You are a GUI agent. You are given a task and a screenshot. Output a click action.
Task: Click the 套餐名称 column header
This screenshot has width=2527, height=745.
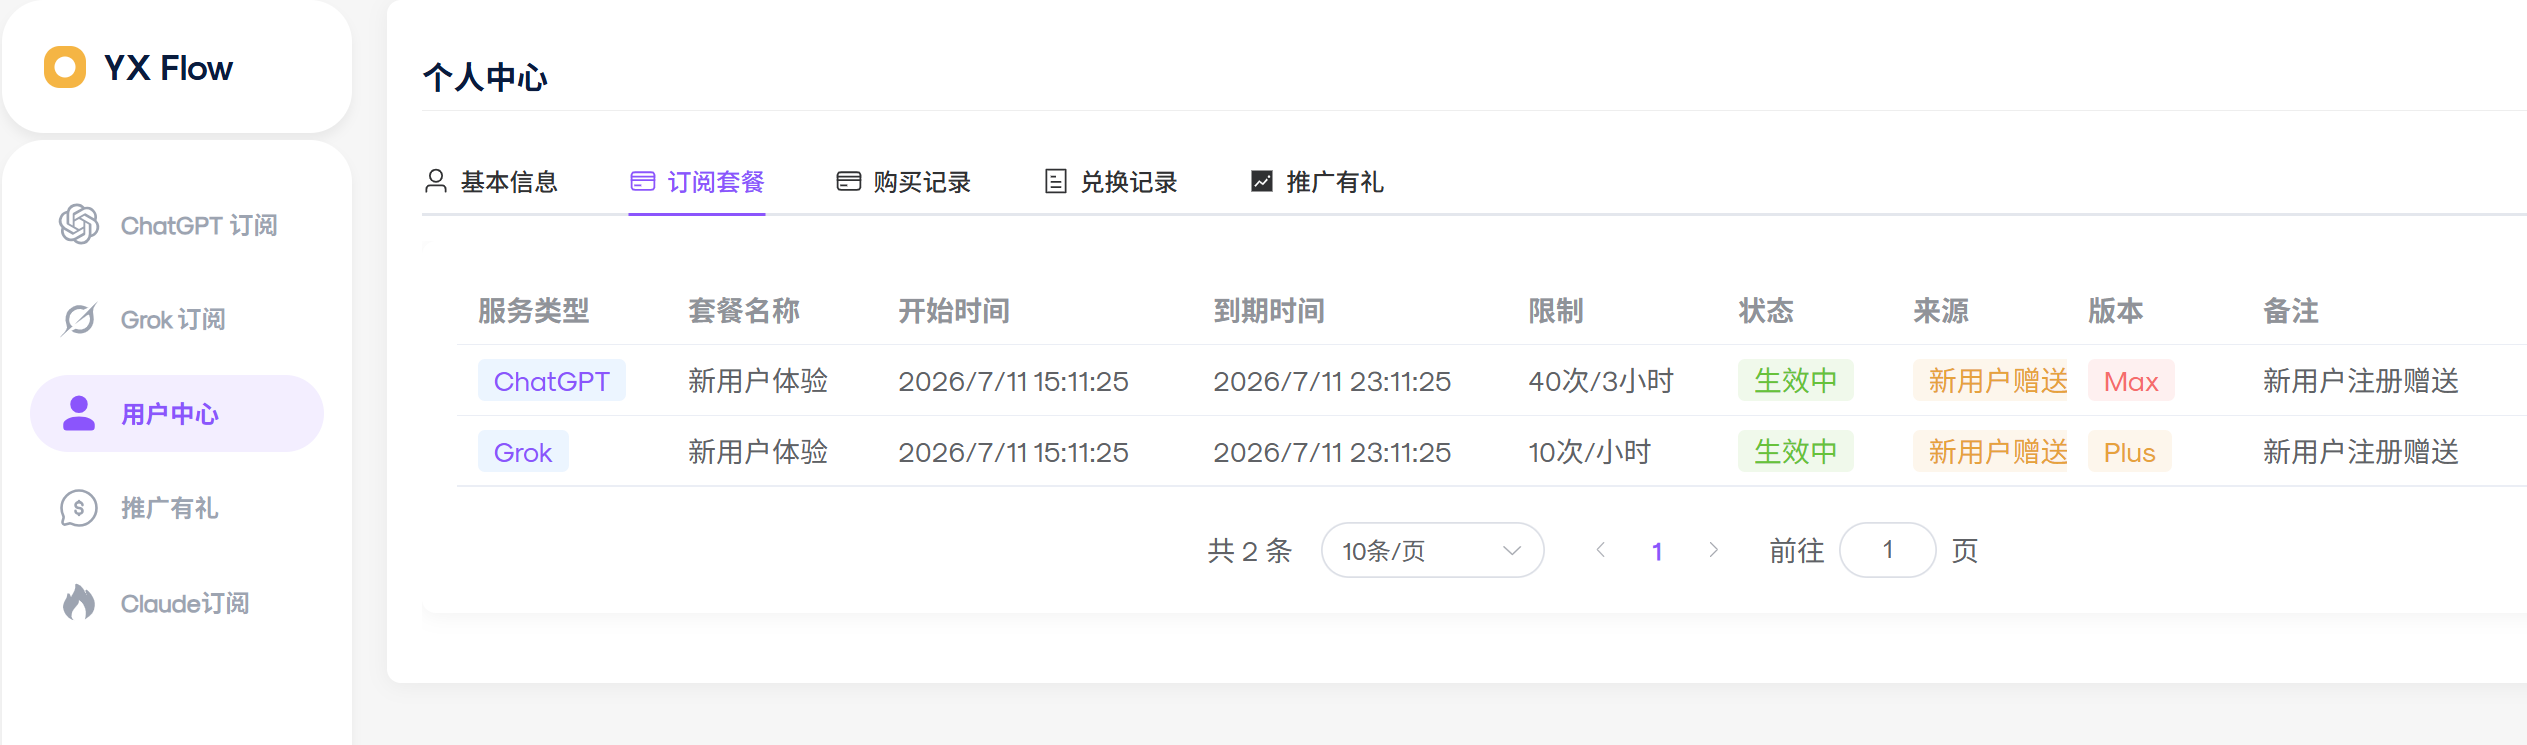click(x=744, y=311)
